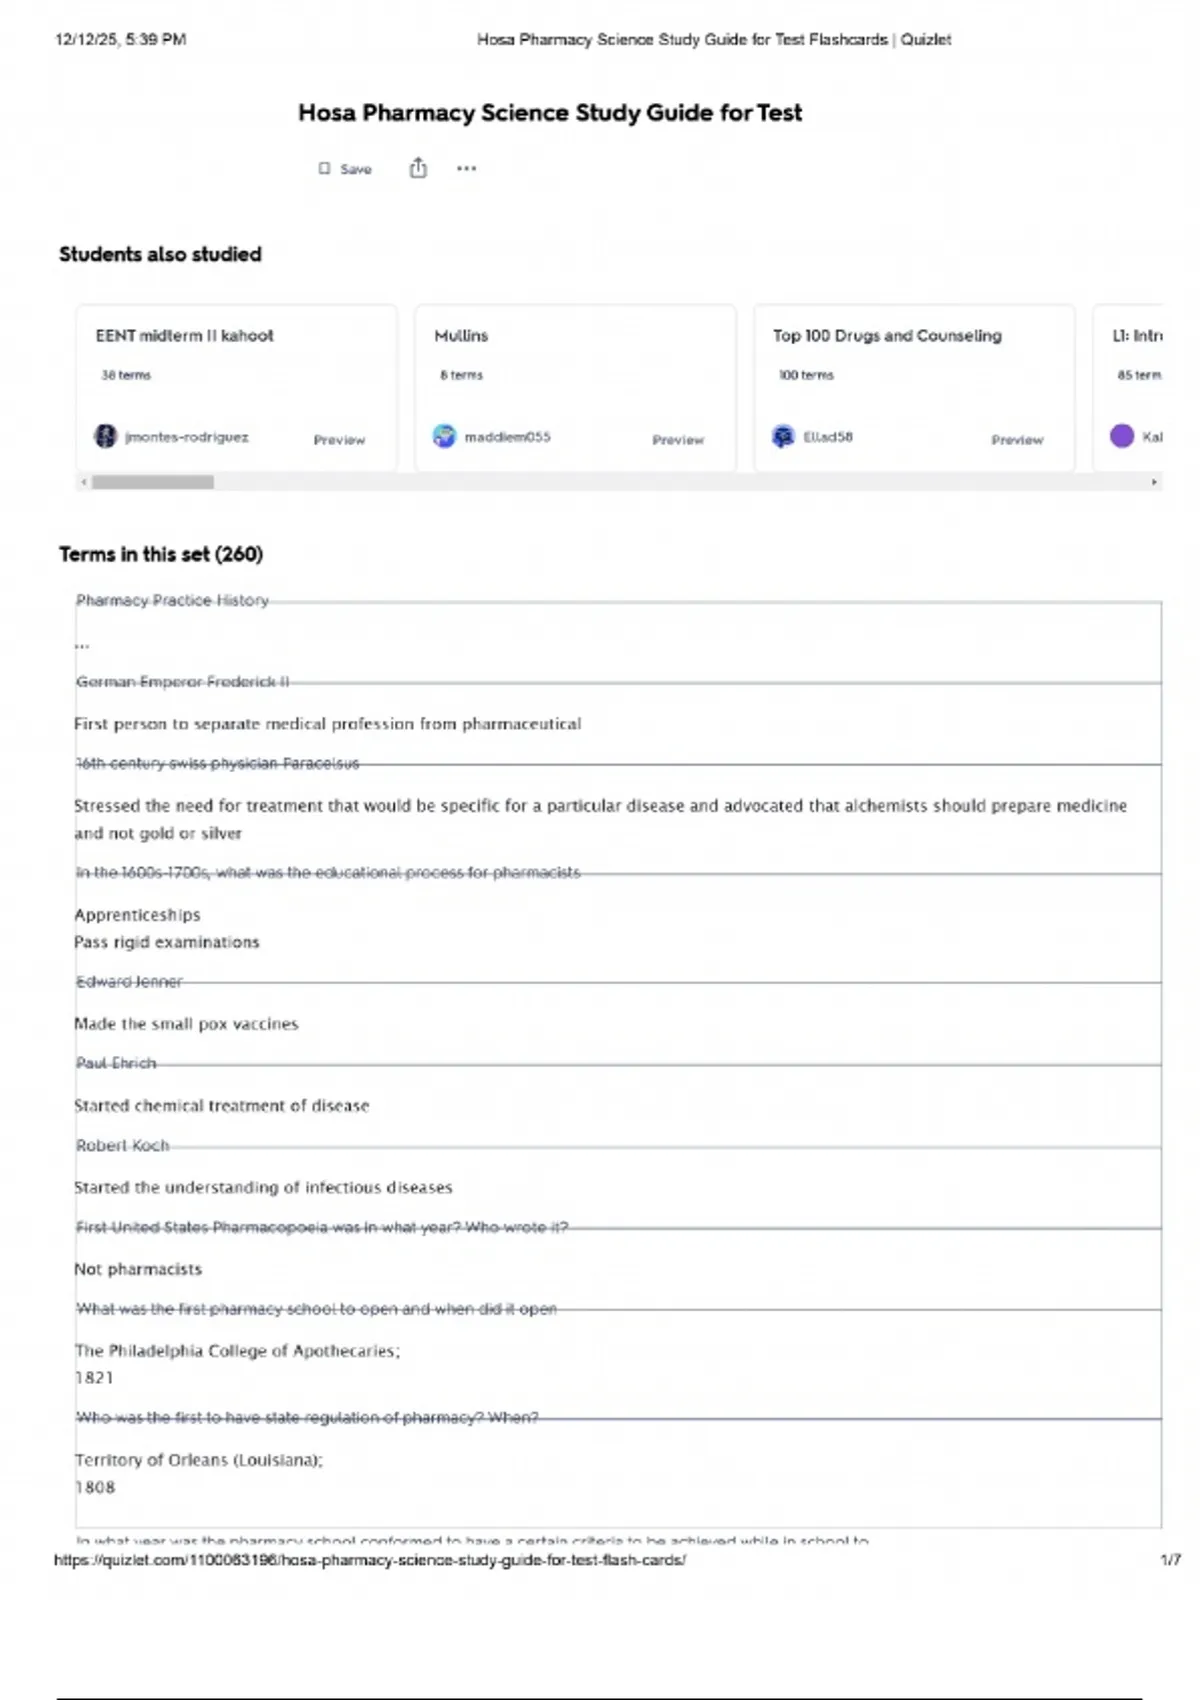
Task: Preview the Top 100 Drugs and Counseling set
Action: pos(1017,440)
